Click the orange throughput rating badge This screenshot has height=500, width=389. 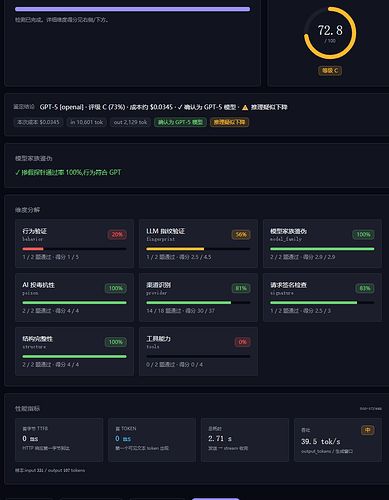click(368, 430)
